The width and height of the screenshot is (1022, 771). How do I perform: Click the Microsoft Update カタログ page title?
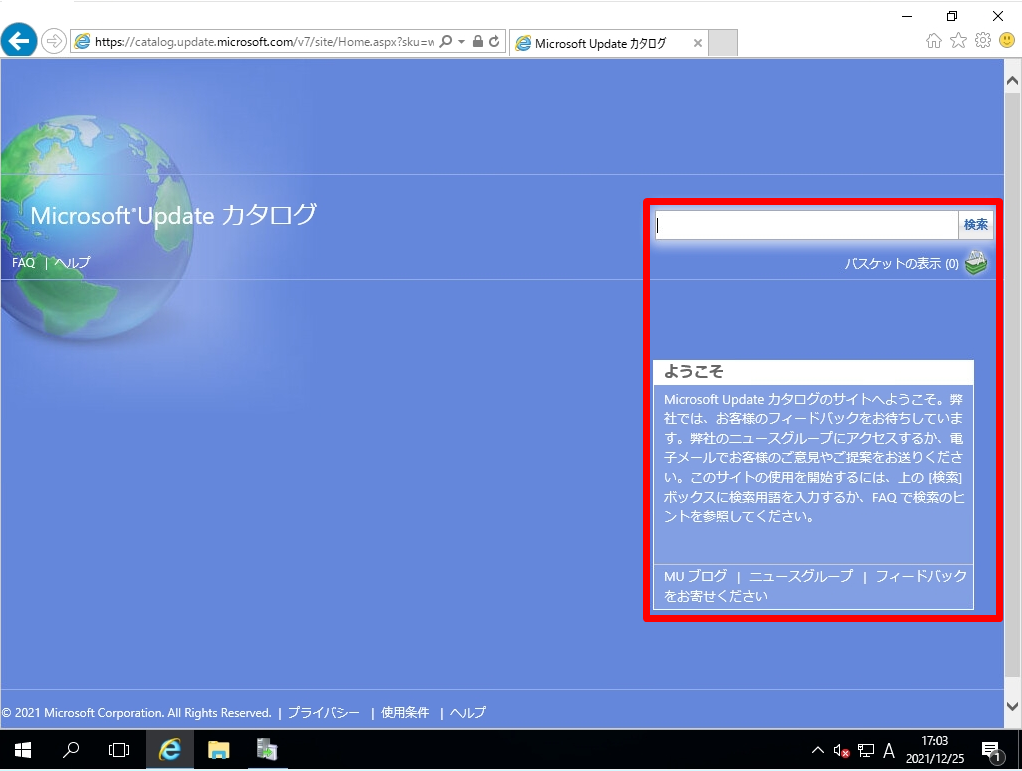coord(173,215)
